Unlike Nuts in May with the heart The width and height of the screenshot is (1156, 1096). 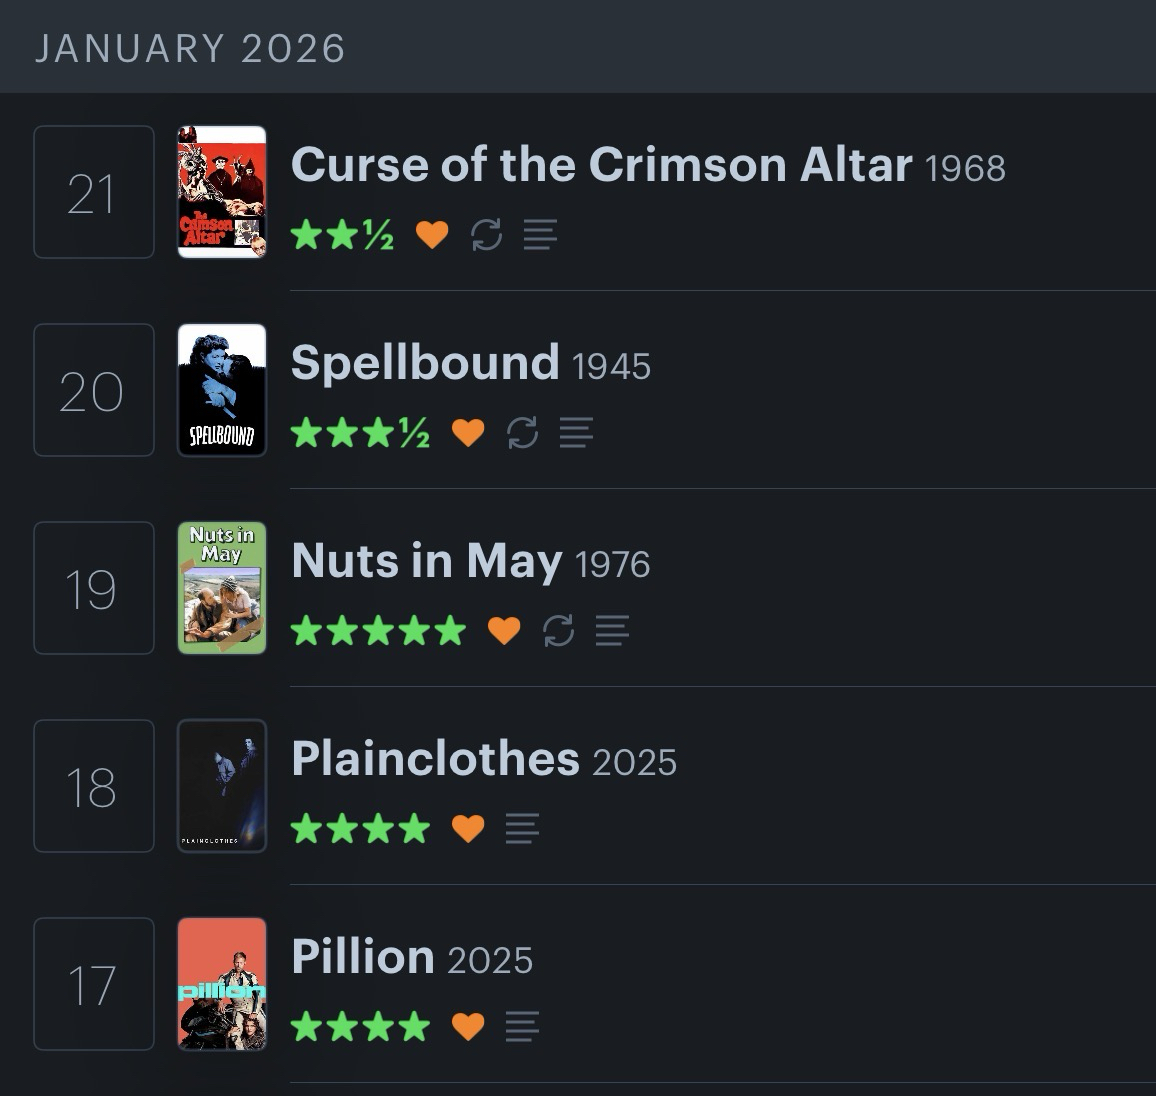504,631
